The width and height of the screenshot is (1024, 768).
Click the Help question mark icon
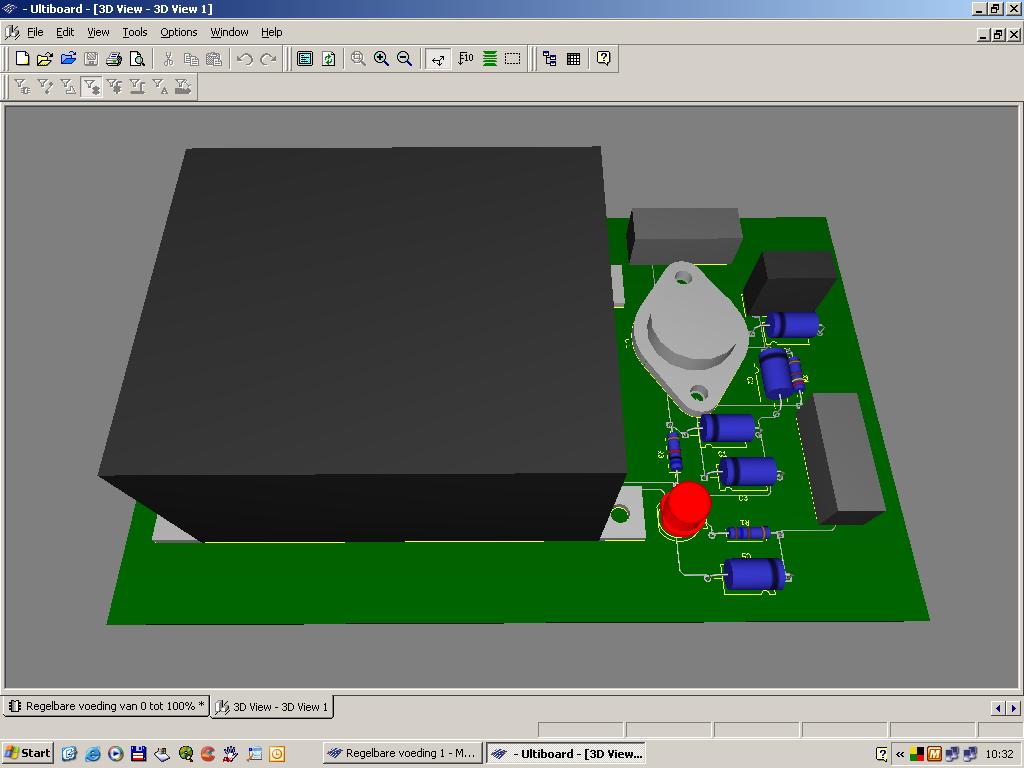pos(603,59)
